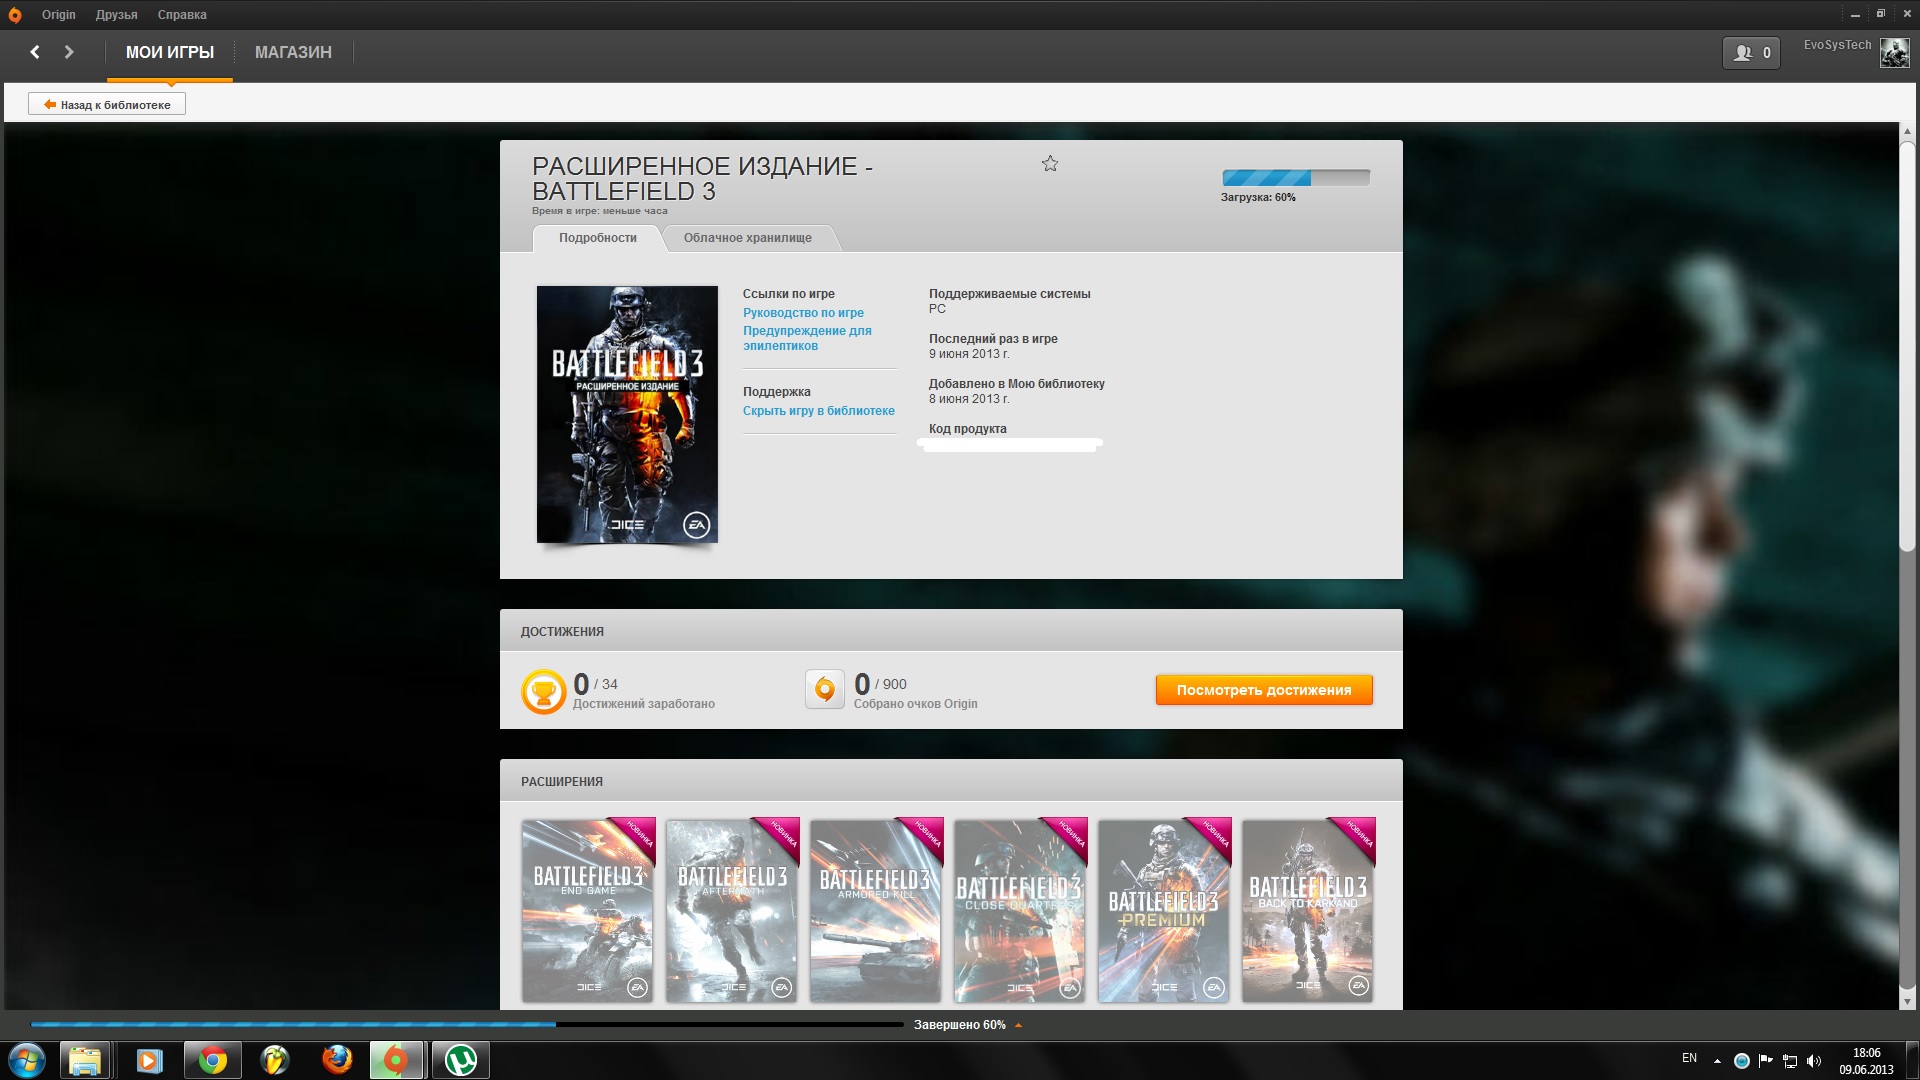Screen dimensions: 1920x1080
Task: Open the Друзья menu
Action: 116,15
